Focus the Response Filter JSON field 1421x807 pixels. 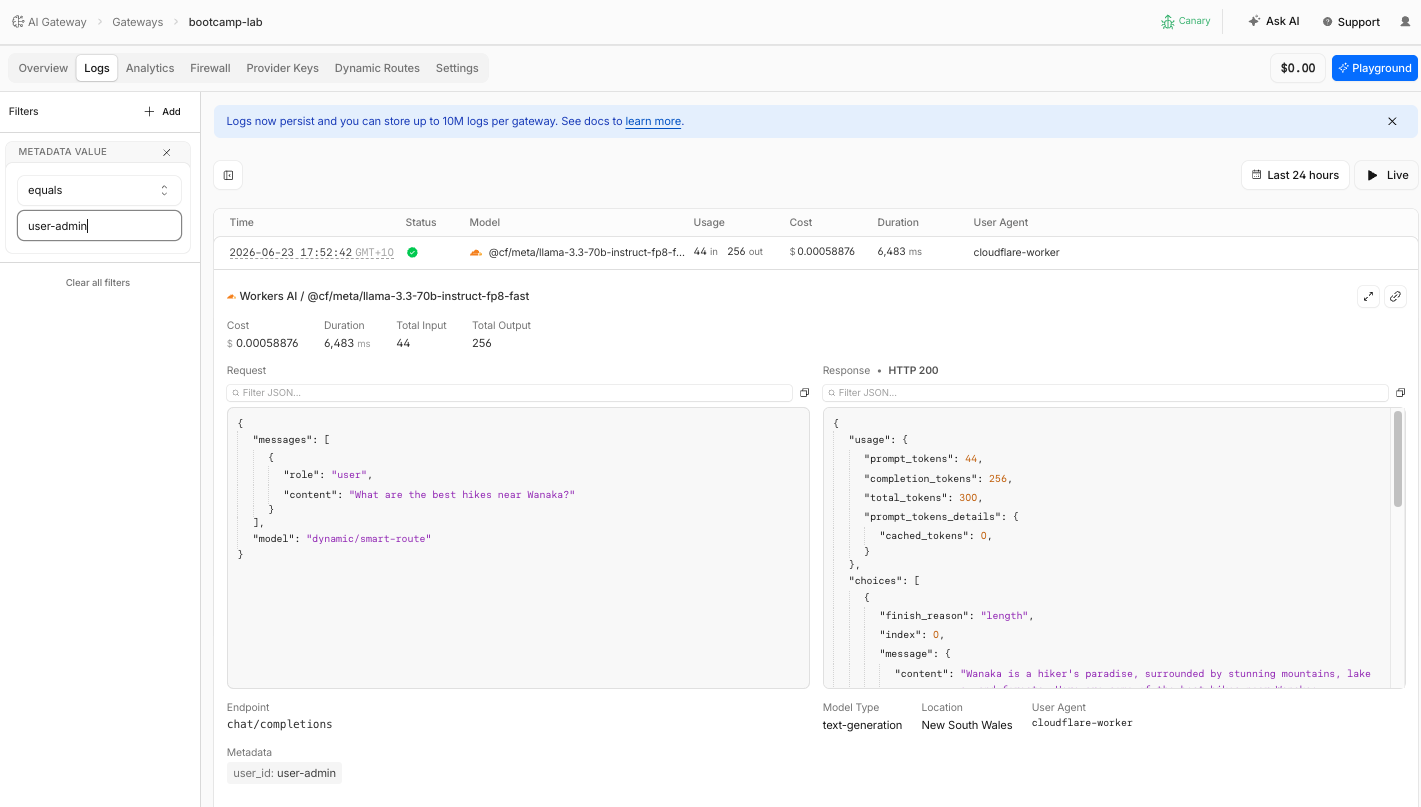tap(1105, 393)
